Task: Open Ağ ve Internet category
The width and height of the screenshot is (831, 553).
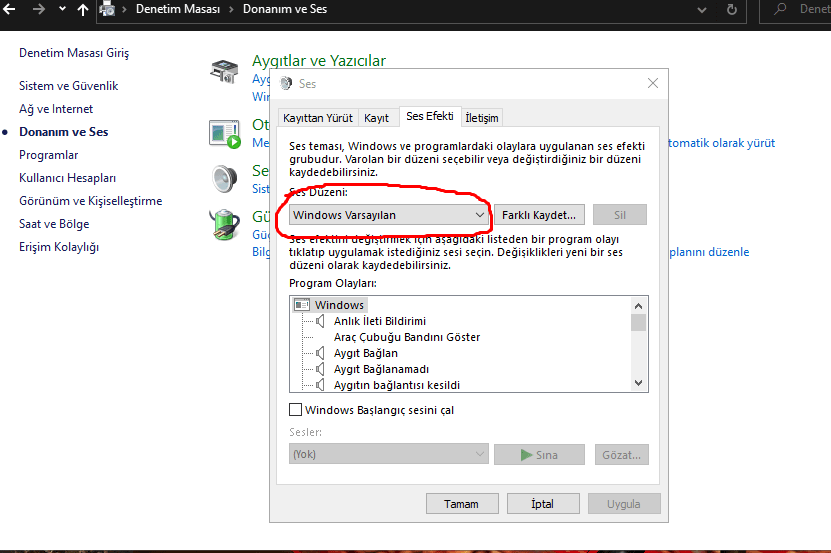Action: point(56,109)
